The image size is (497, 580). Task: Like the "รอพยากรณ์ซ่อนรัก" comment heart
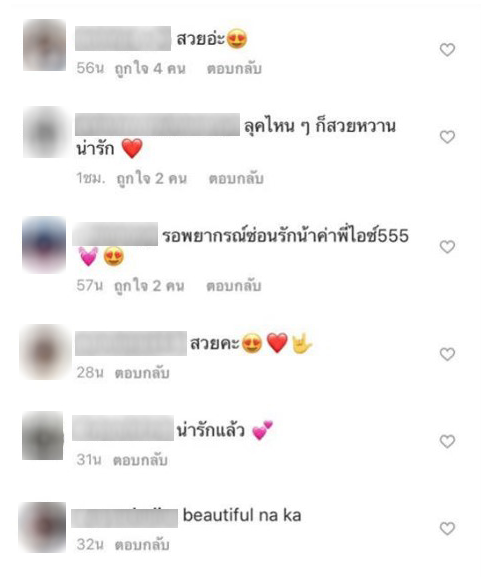447,247
